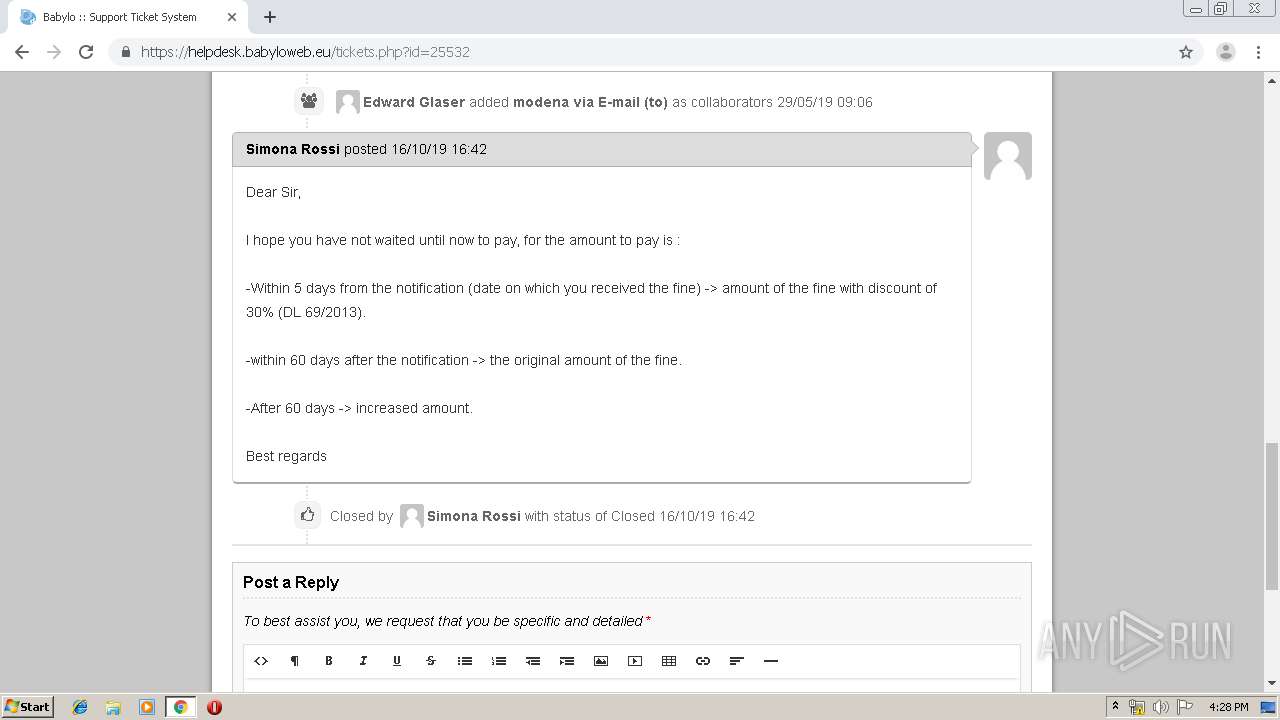Insert ordered numbered list

499,661
